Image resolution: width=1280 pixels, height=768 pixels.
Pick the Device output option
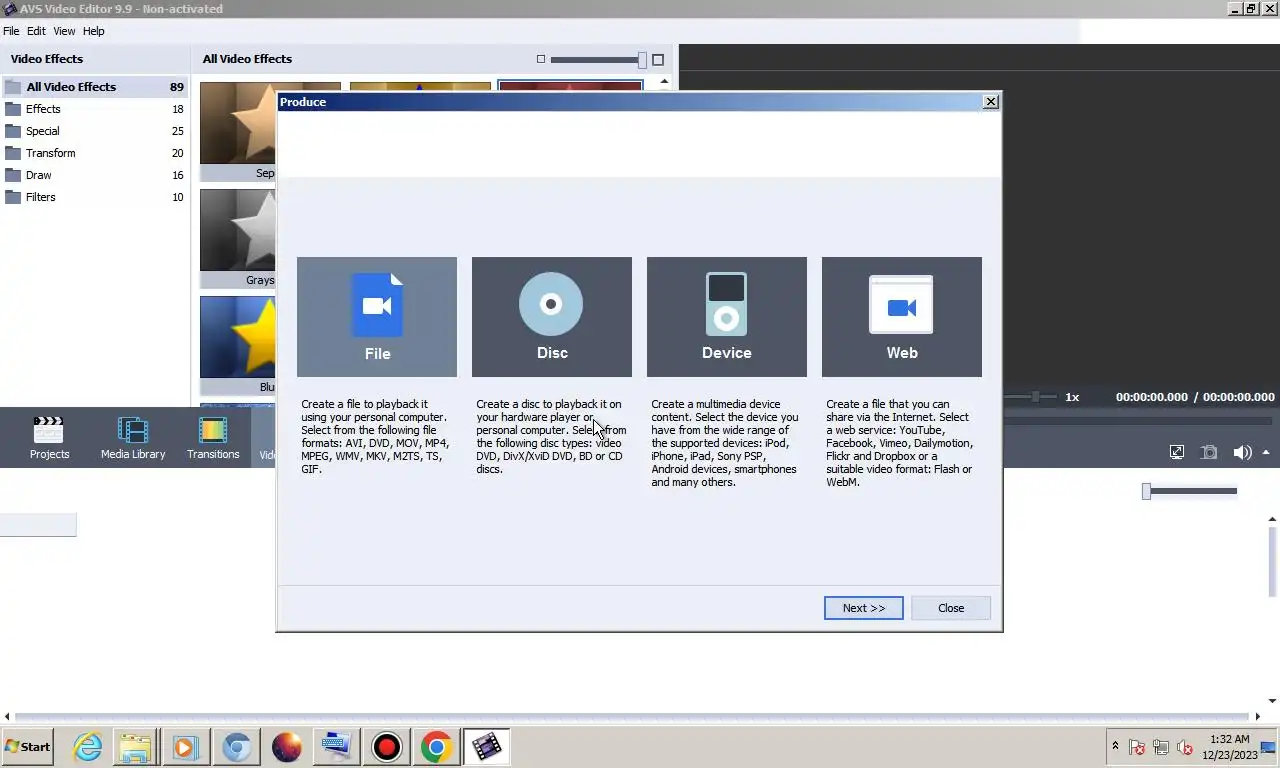tap(727, 317)
